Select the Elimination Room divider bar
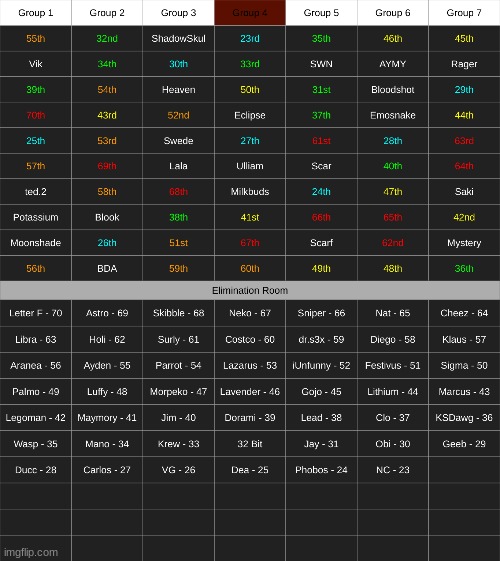Image resolution: width=500 pixels, height=561 pixels. coord(250,291)
